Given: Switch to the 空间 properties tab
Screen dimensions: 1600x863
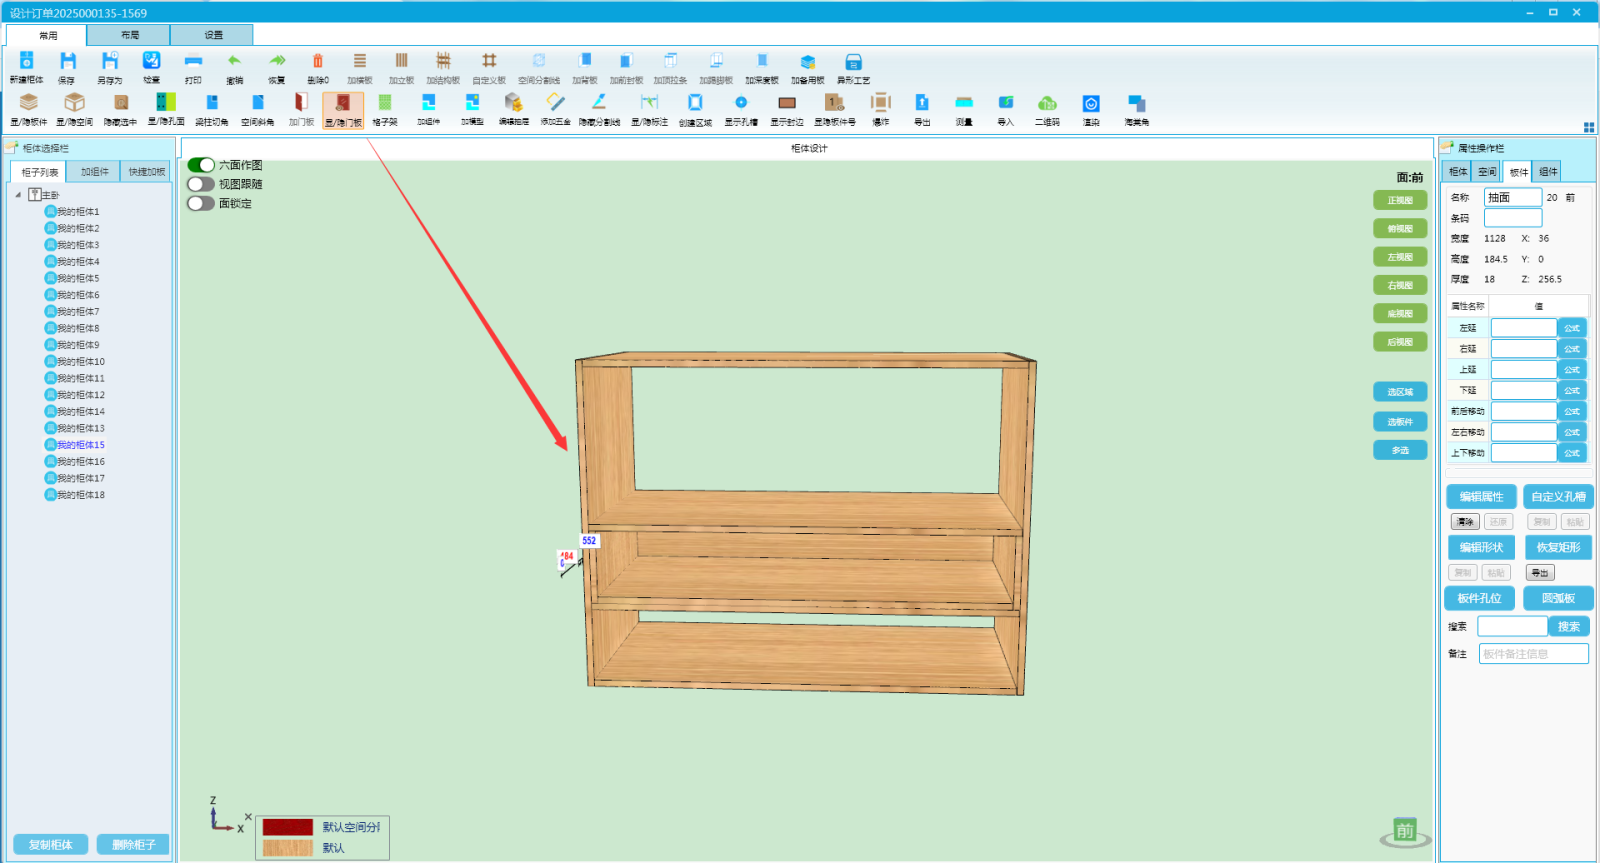Looking at the screenshot, I should click(1487, 172).
